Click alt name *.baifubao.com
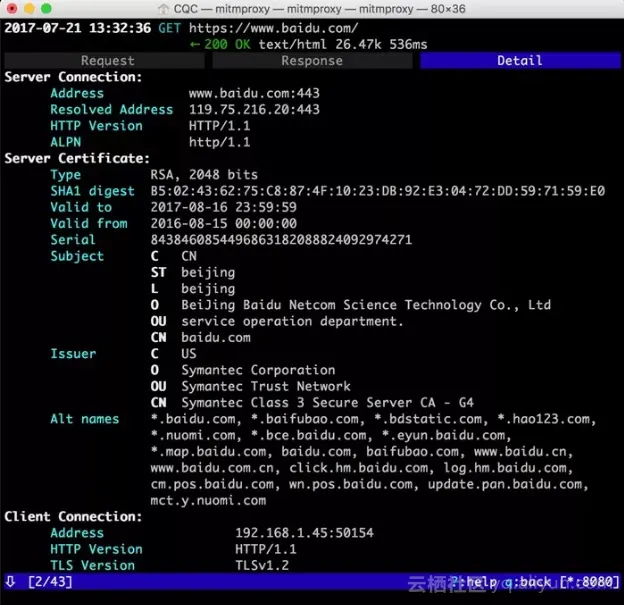Viewport: 624px width, 605px height. click(x=305, y=419)
